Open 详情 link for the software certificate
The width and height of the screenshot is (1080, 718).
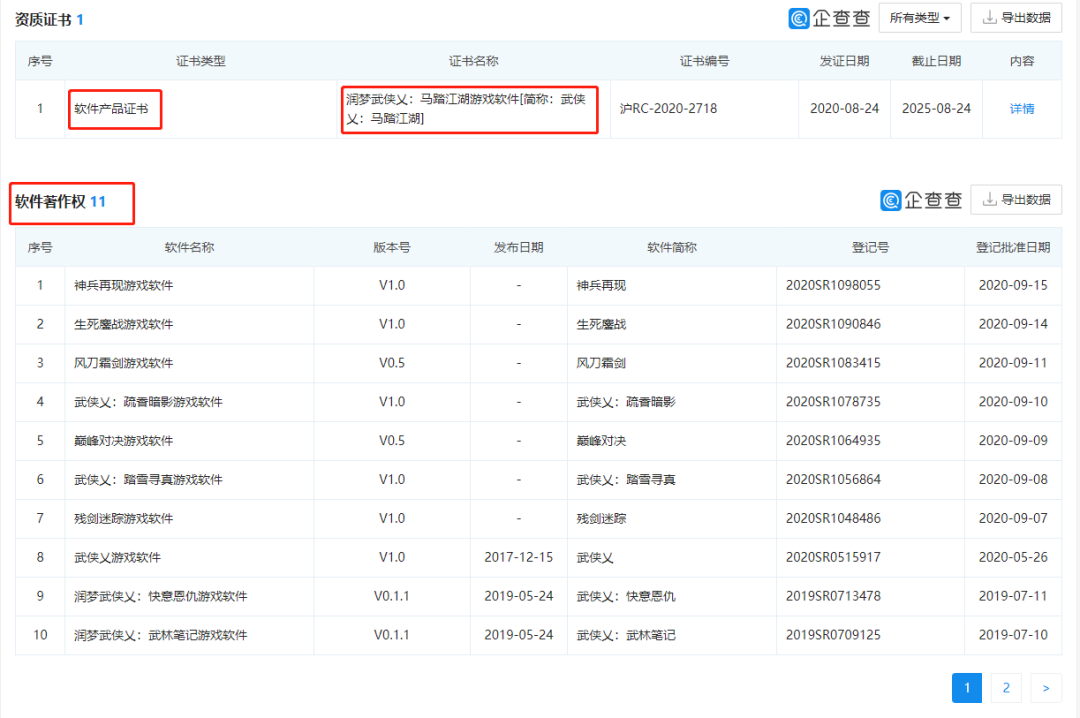(x=1021, y=109)
